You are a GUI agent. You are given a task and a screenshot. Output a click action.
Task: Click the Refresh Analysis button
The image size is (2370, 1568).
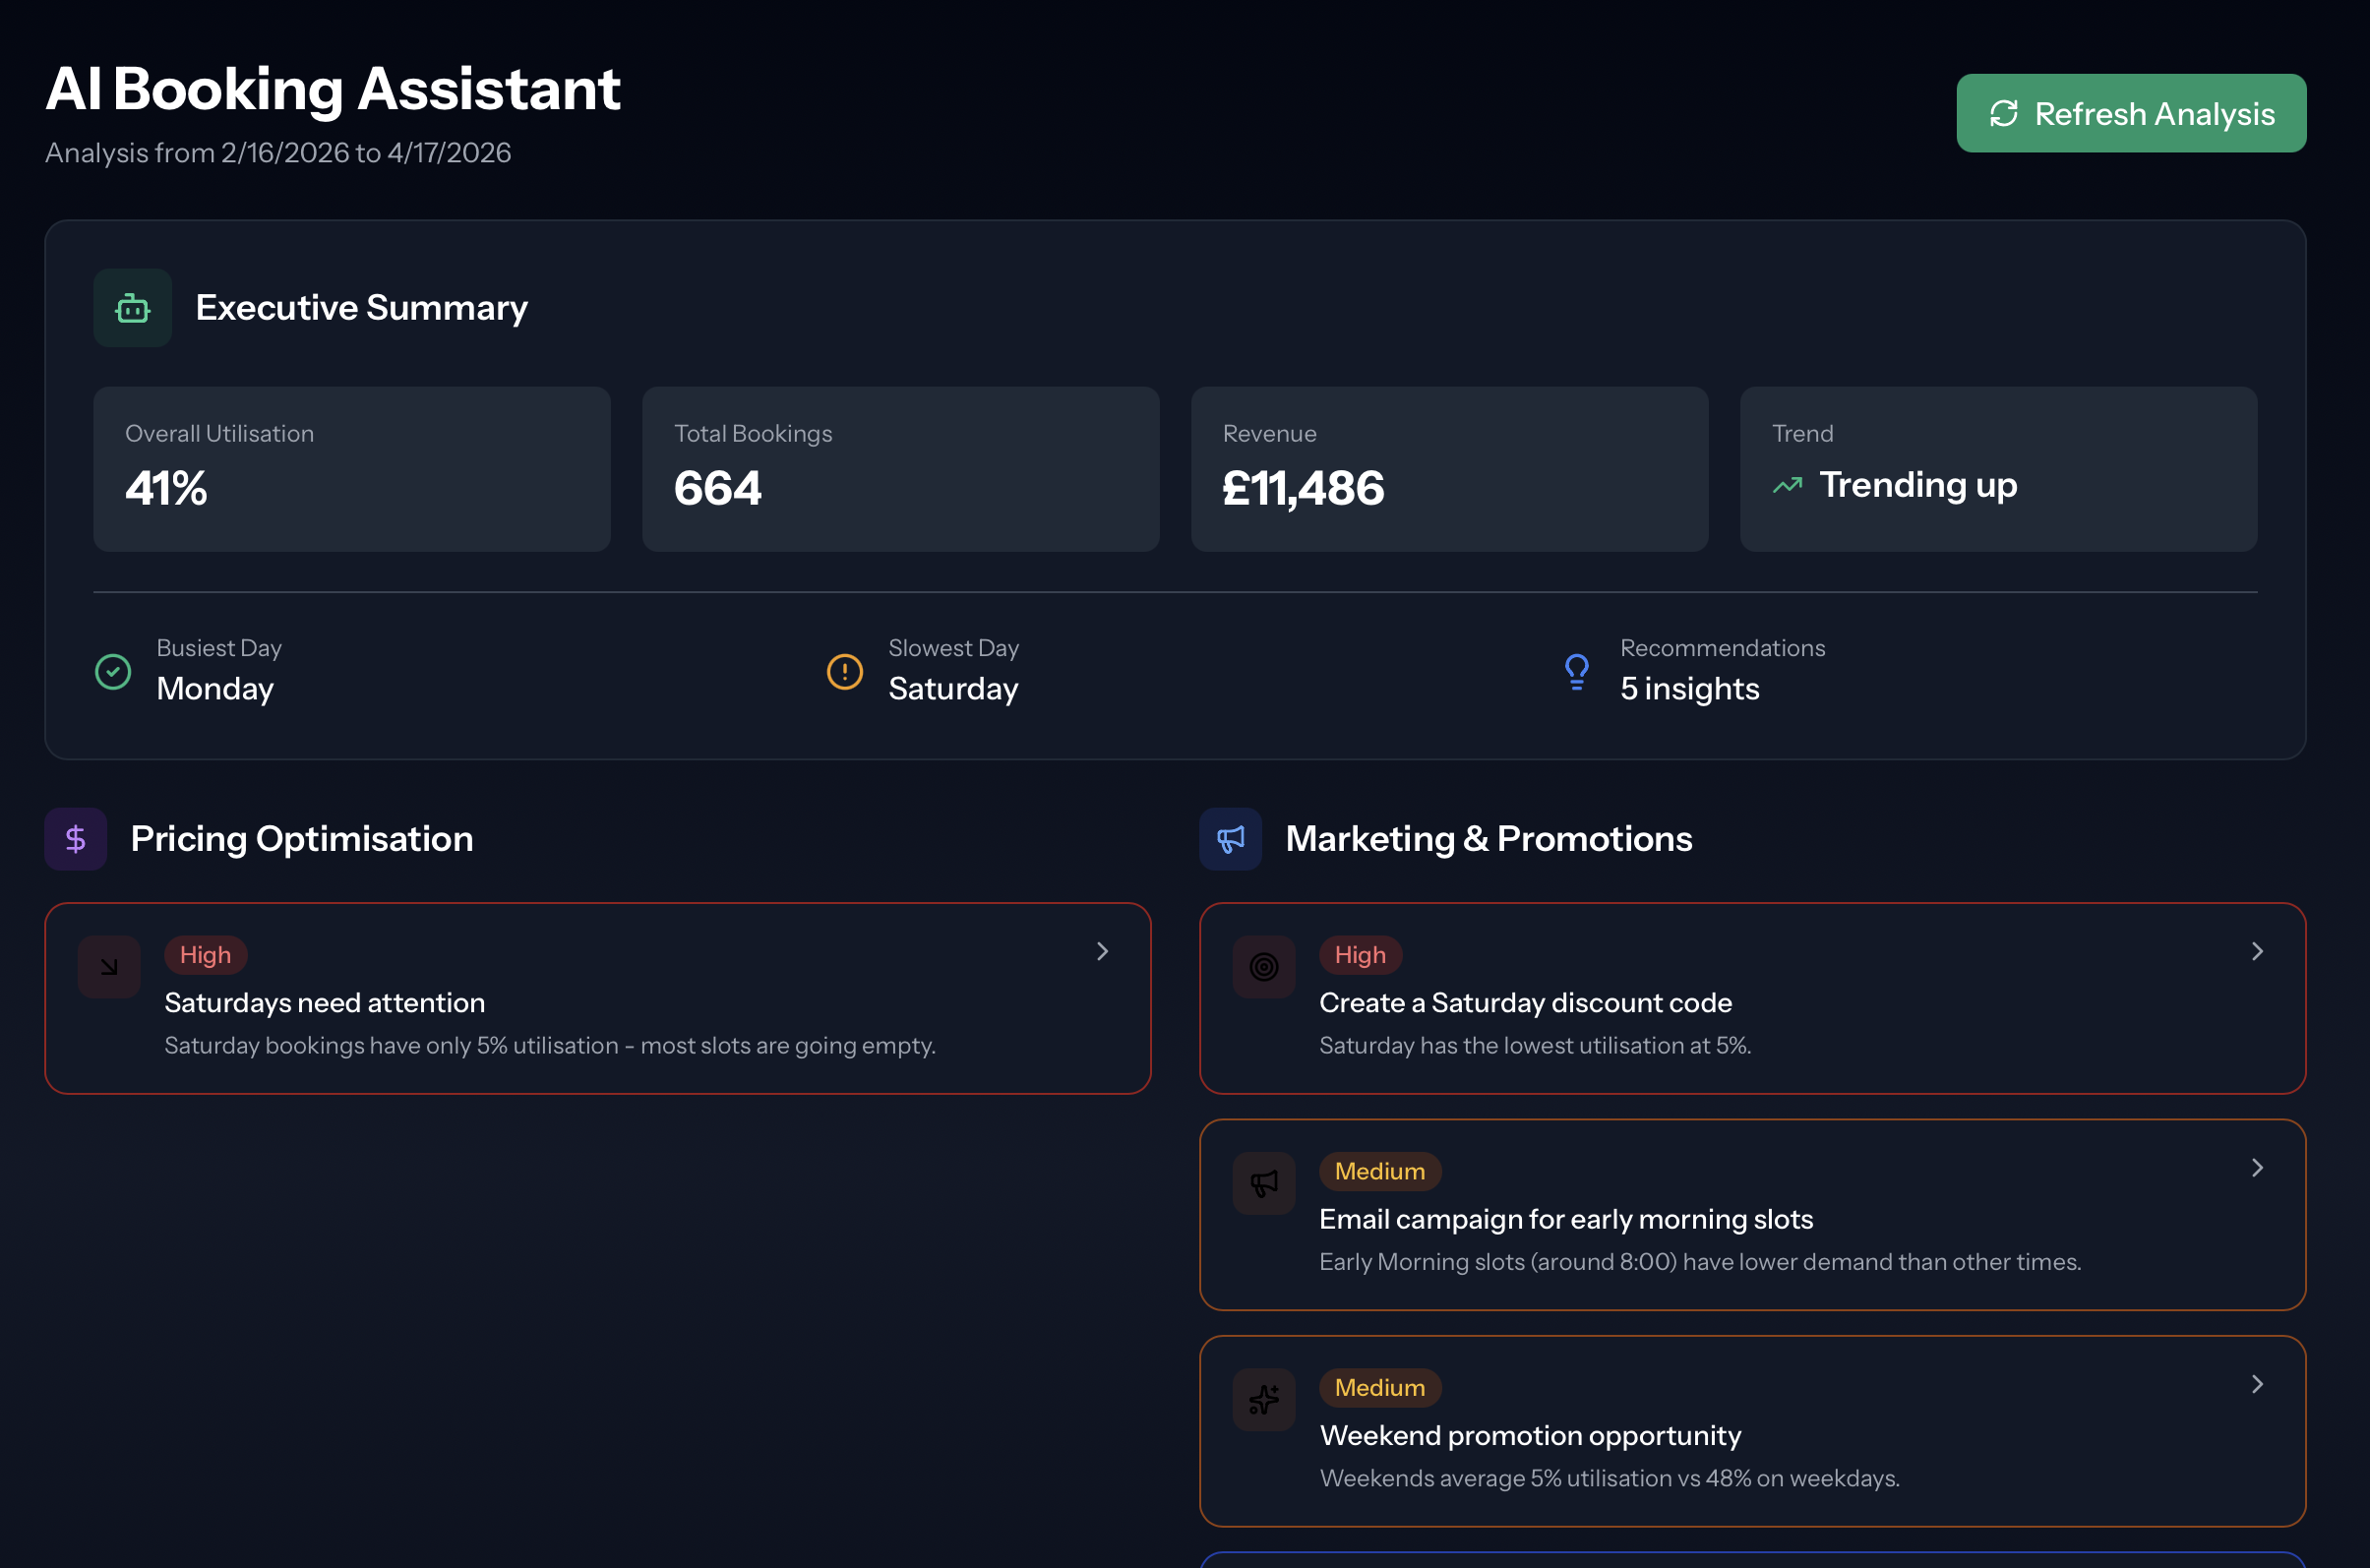(x=2131, y=113)
